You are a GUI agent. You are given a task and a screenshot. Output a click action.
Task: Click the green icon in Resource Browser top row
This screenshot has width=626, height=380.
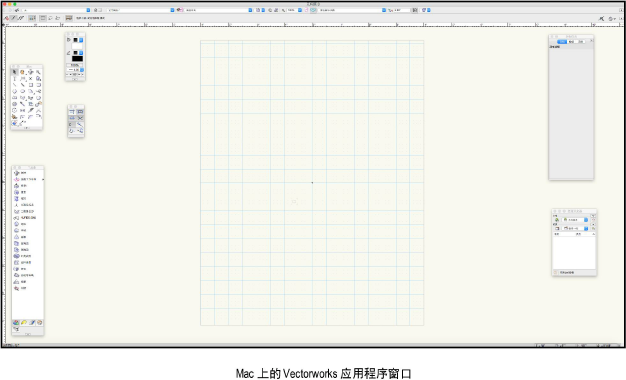point(557,220)
